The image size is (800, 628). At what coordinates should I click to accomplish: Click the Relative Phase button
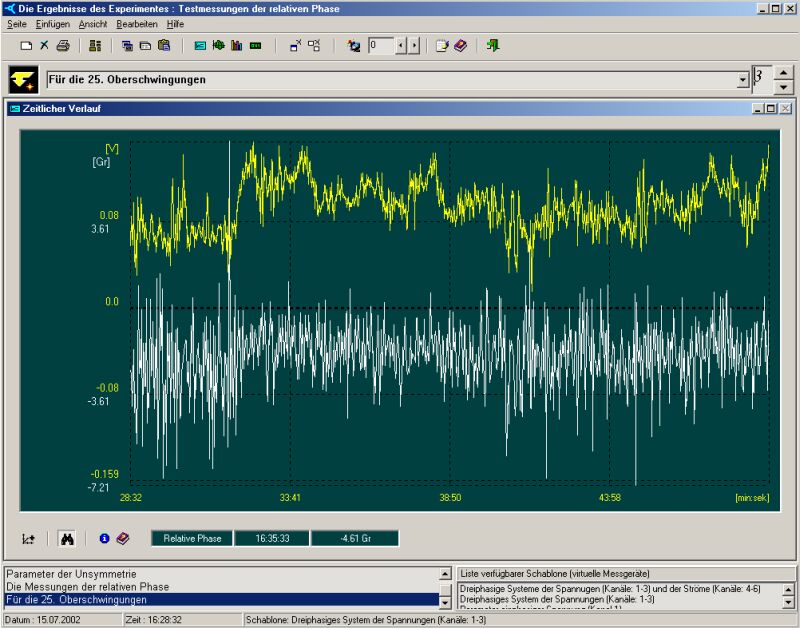(x=192, y=538)
